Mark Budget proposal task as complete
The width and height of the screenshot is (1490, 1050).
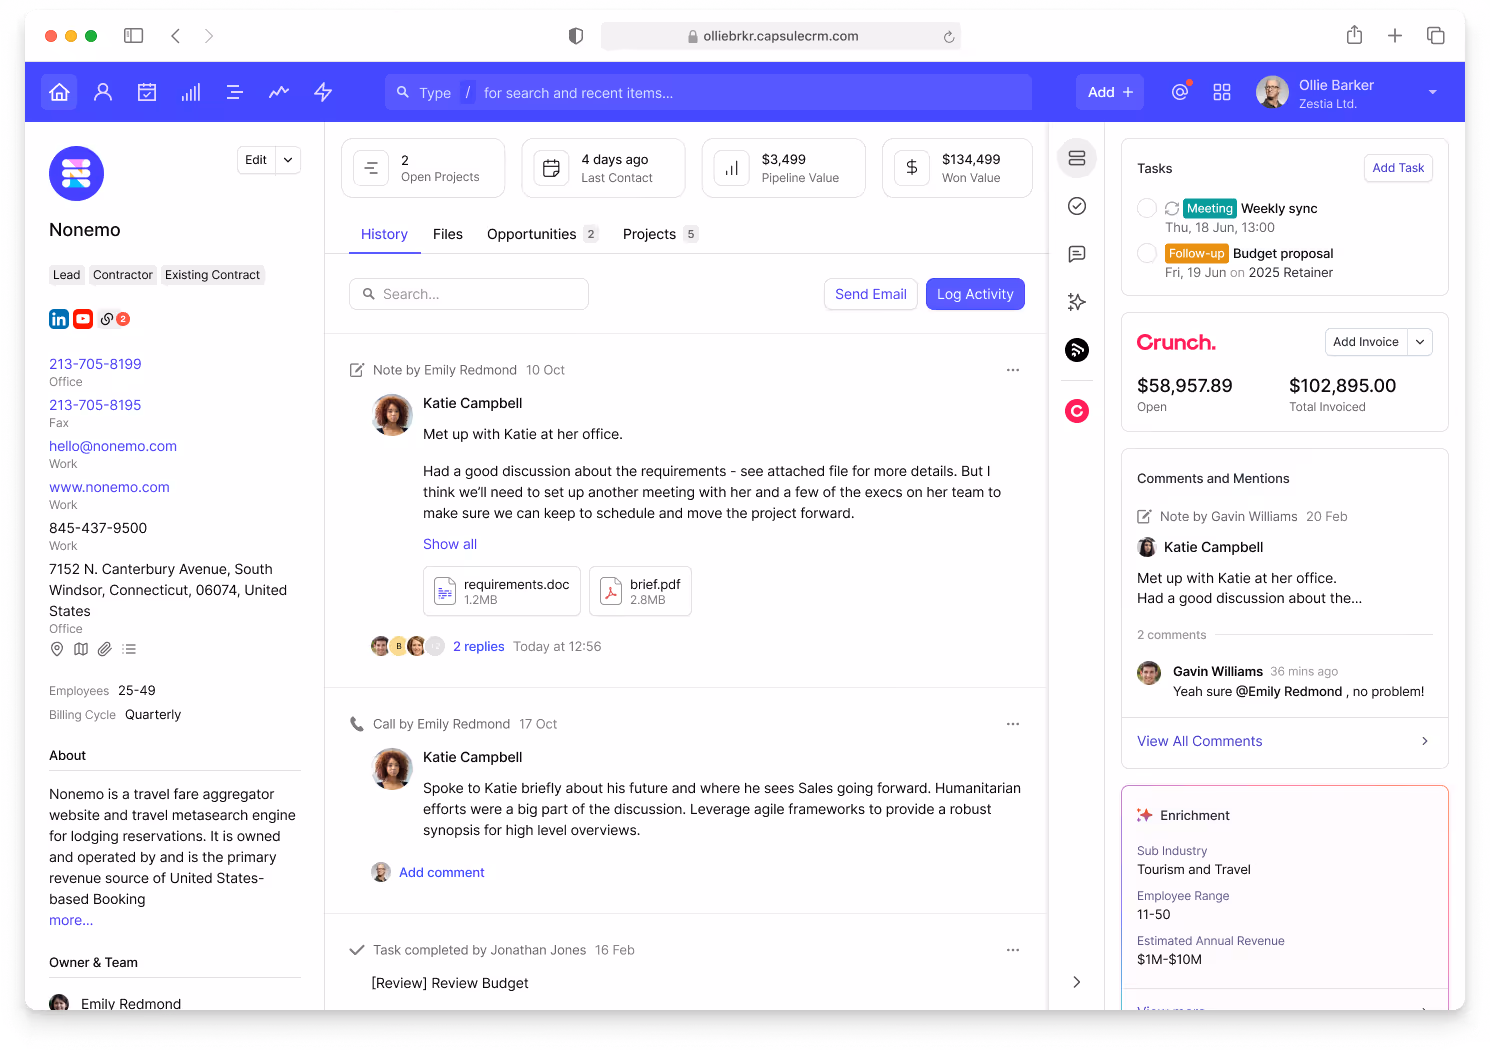pyautogui.click(x=1147, y=253)
